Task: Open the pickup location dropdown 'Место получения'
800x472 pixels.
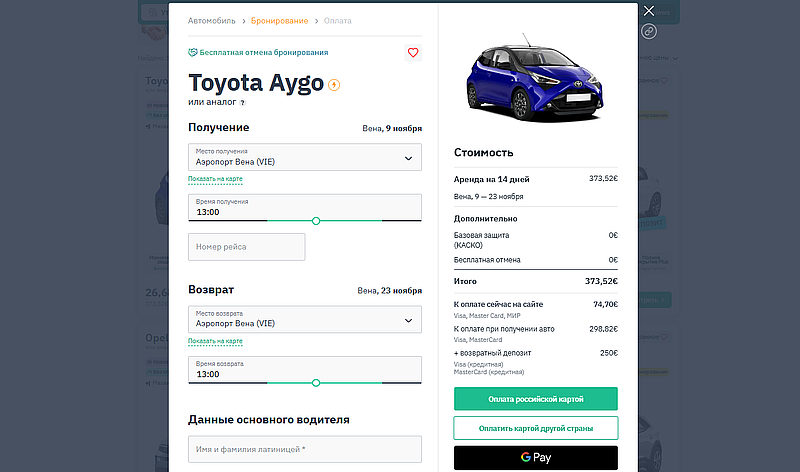Action: point(305,157)
